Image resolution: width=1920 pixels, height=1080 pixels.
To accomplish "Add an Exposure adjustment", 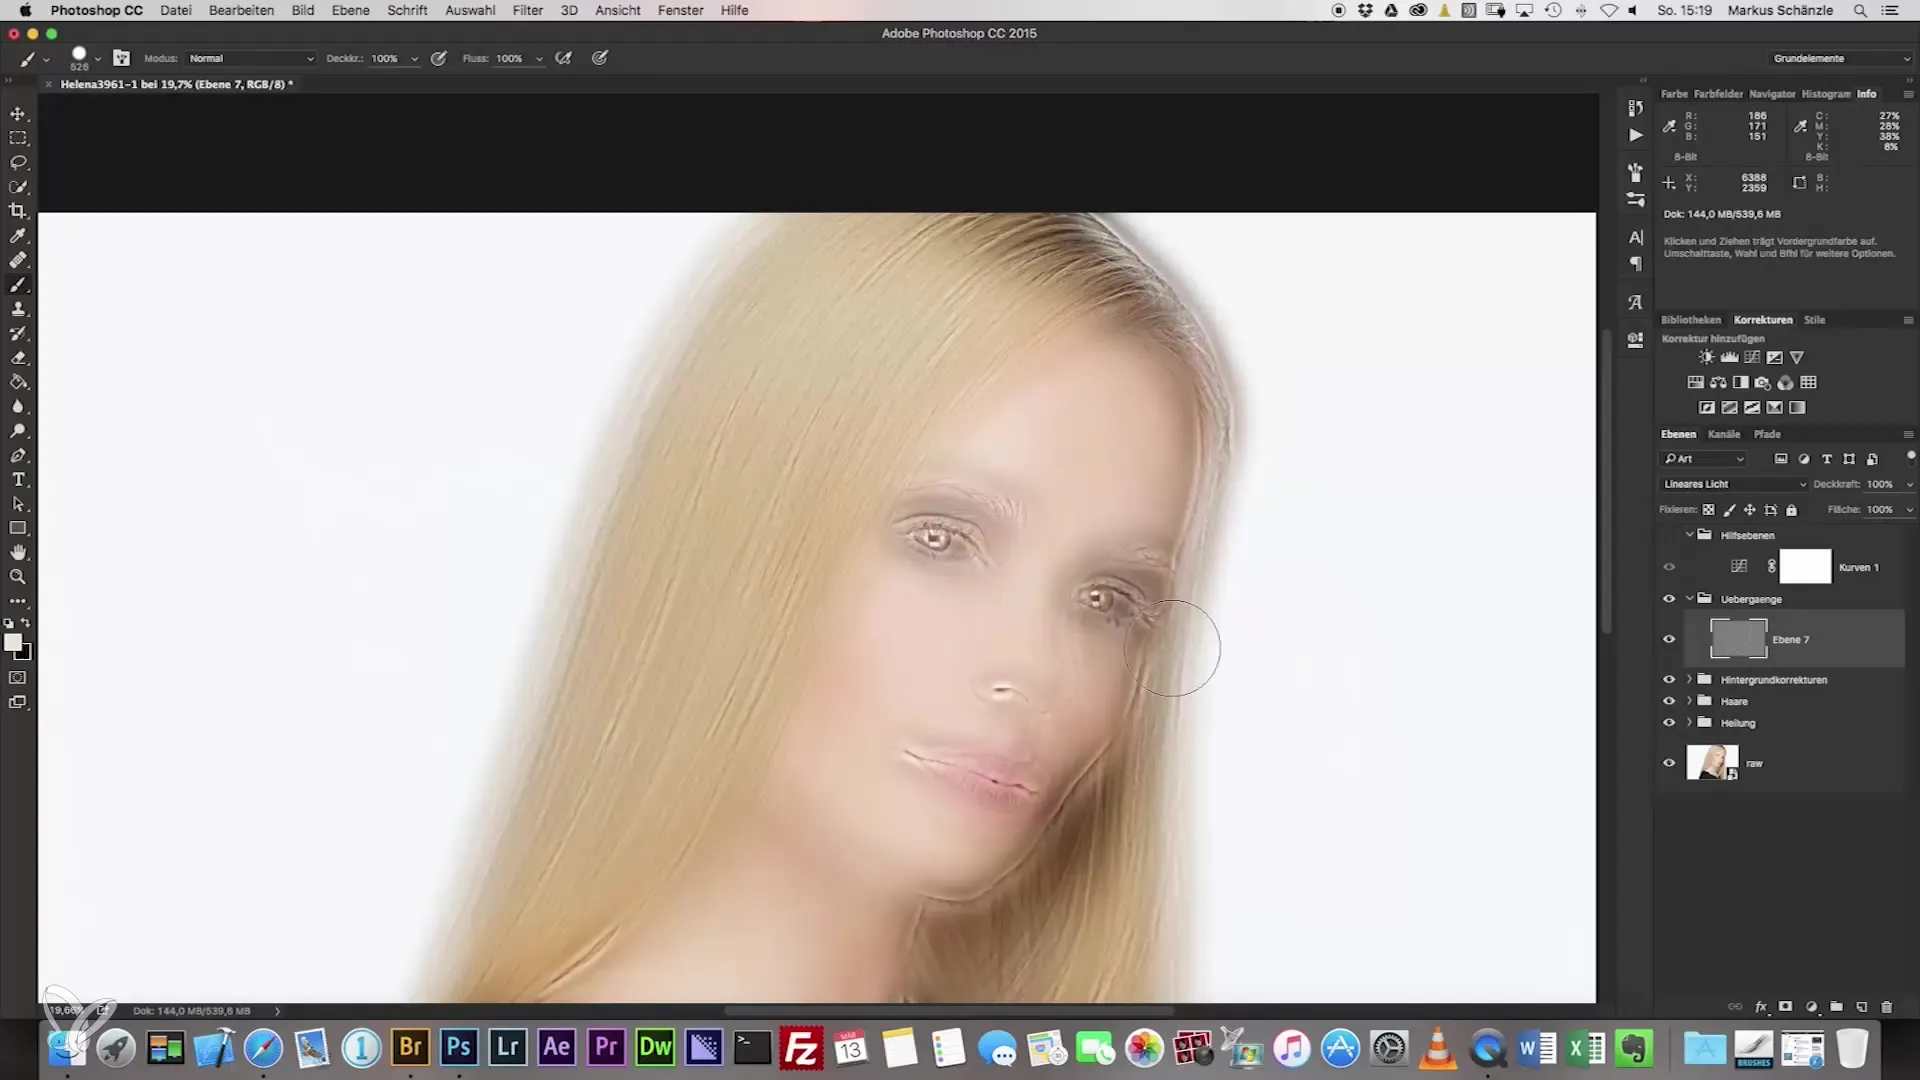I will click(x=1775, y=357).
